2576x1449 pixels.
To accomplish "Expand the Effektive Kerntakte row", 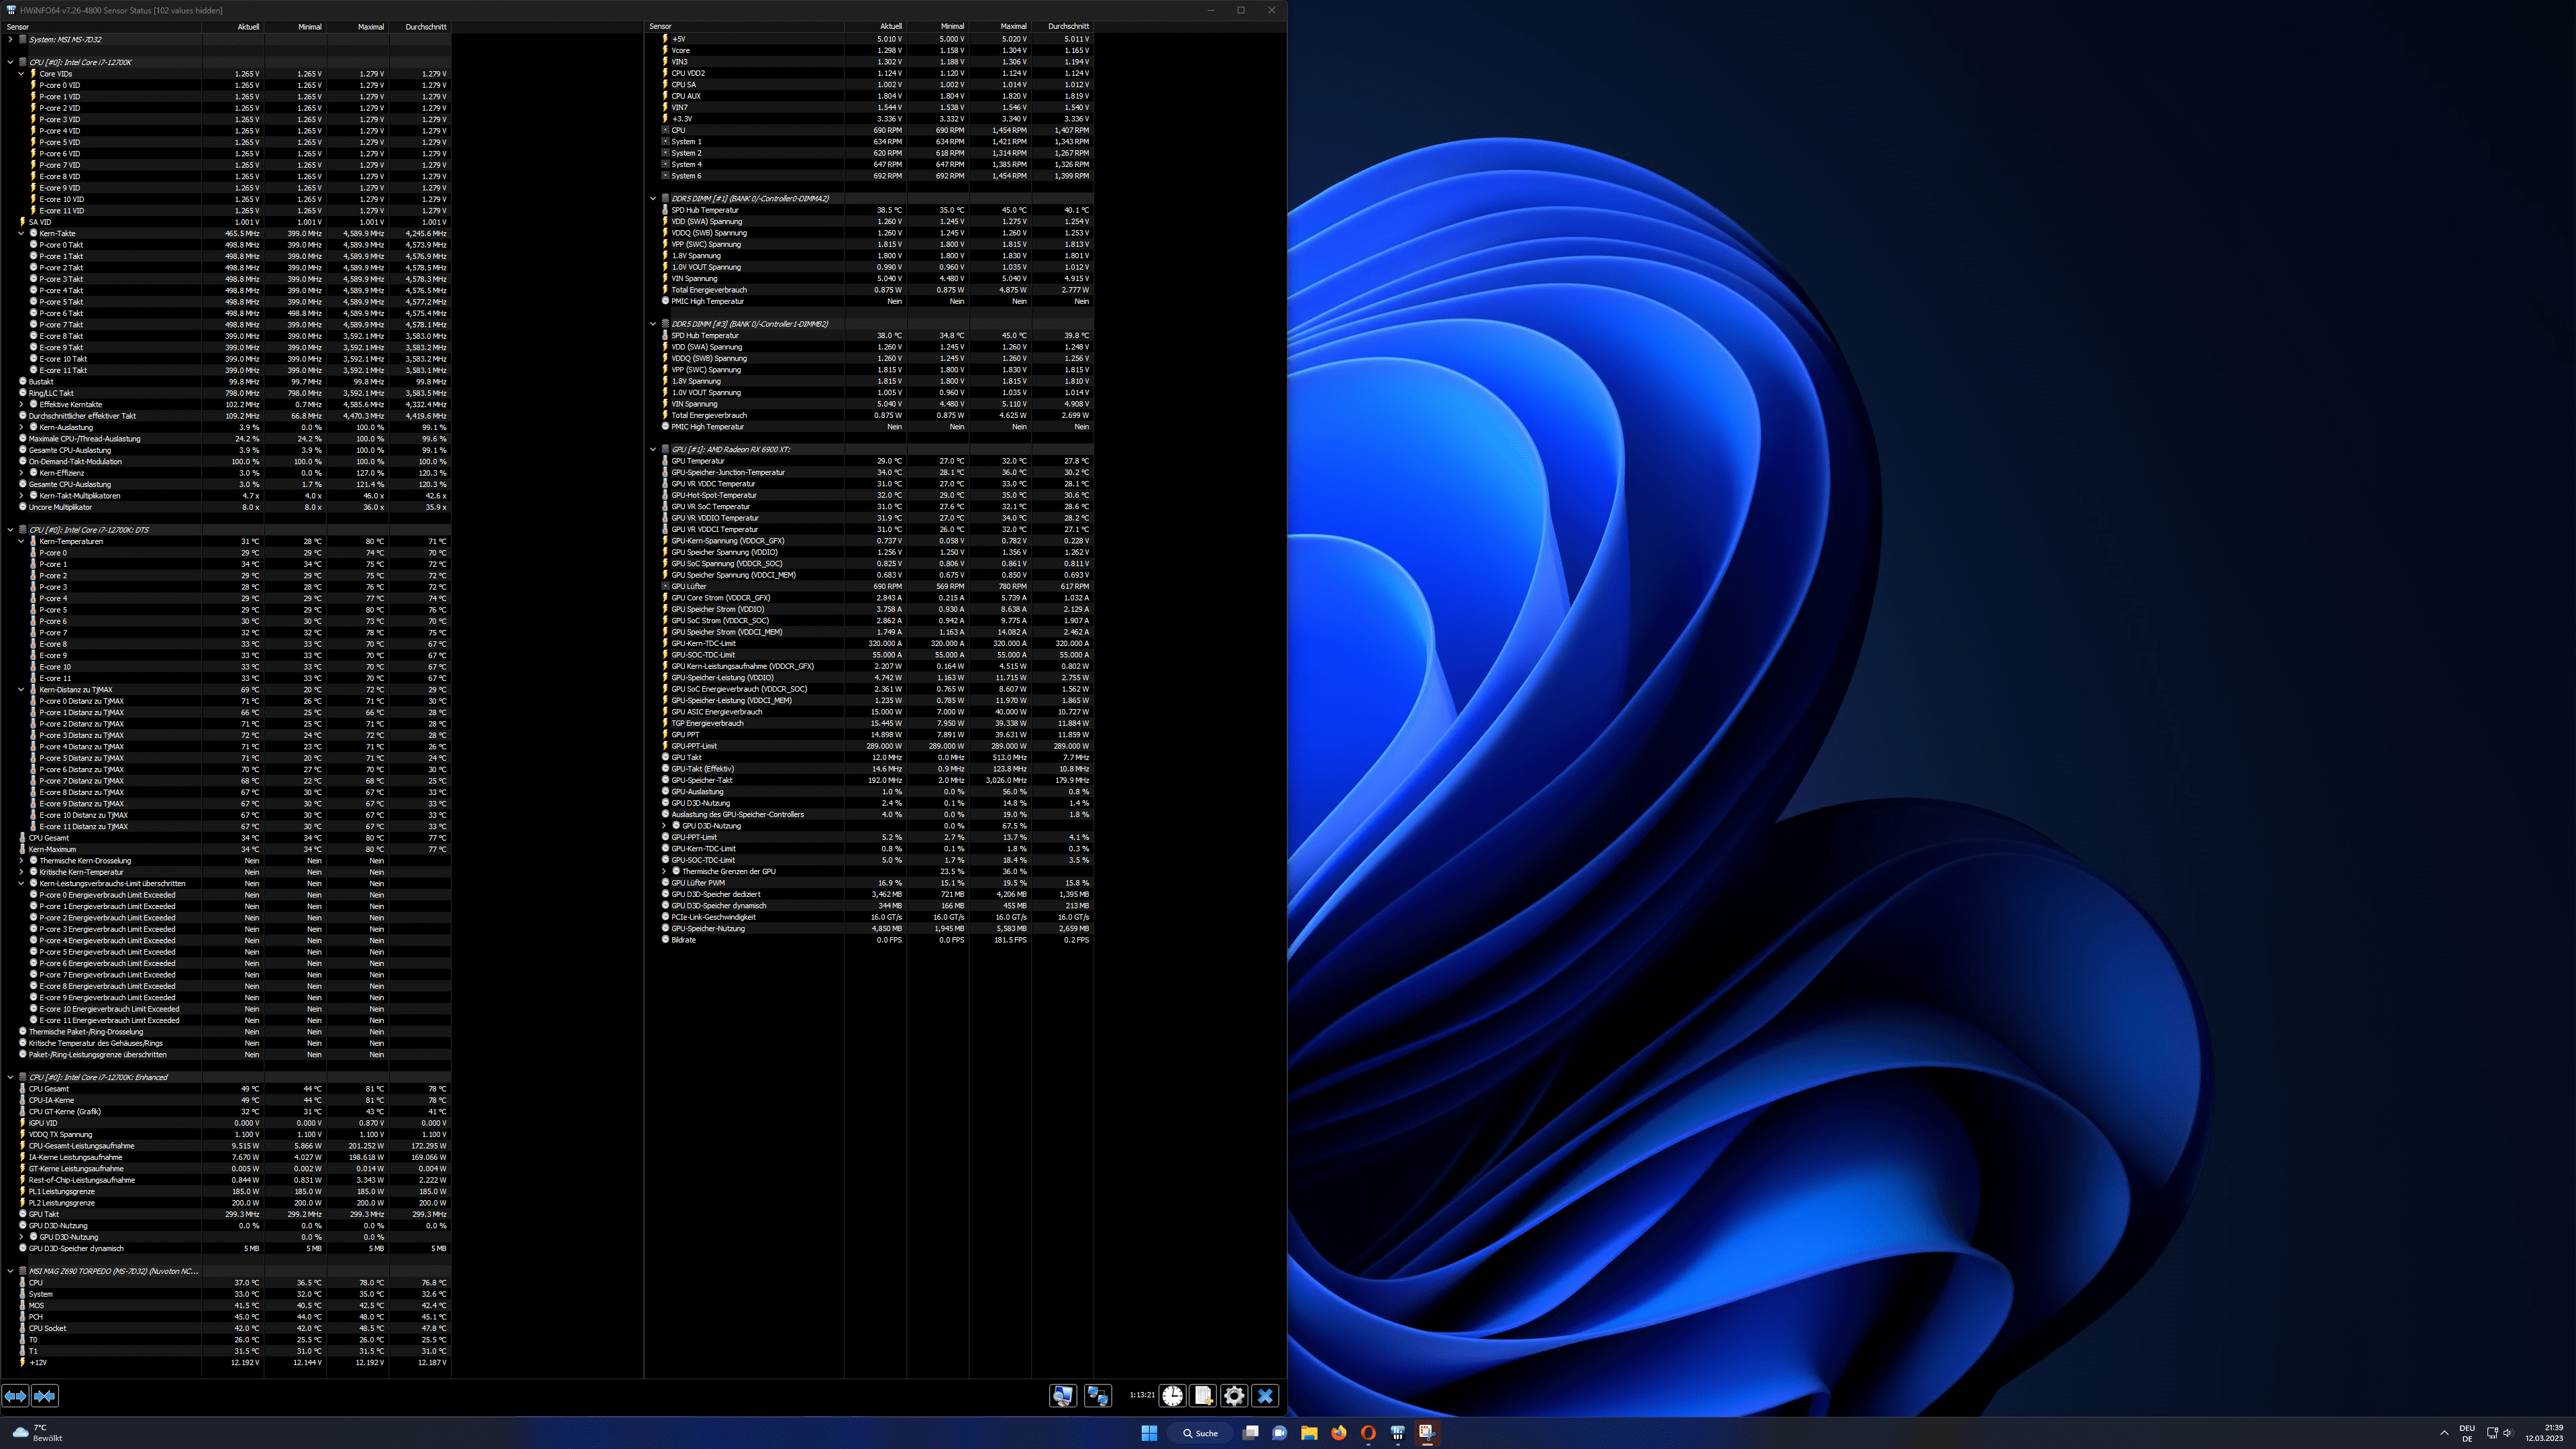I will (x=21, y=405).
